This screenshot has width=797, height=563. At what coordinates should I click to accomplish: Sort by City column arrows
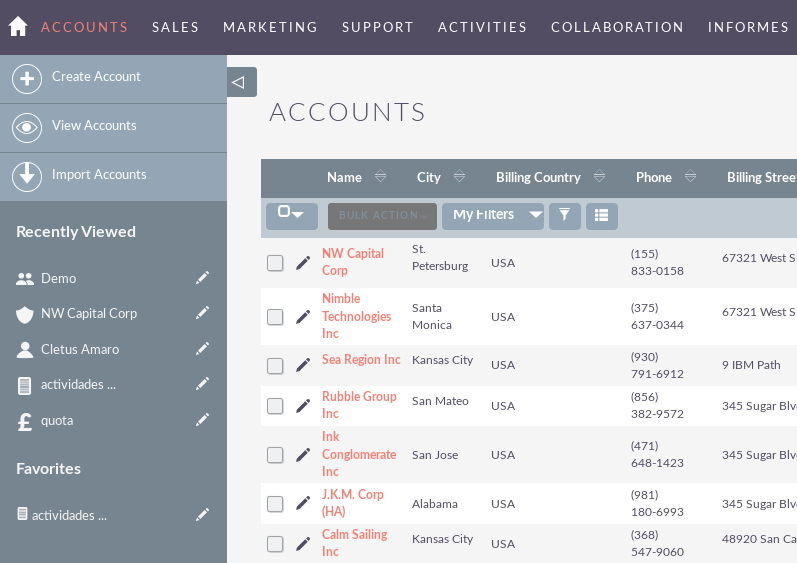click(x=459, y=176)
